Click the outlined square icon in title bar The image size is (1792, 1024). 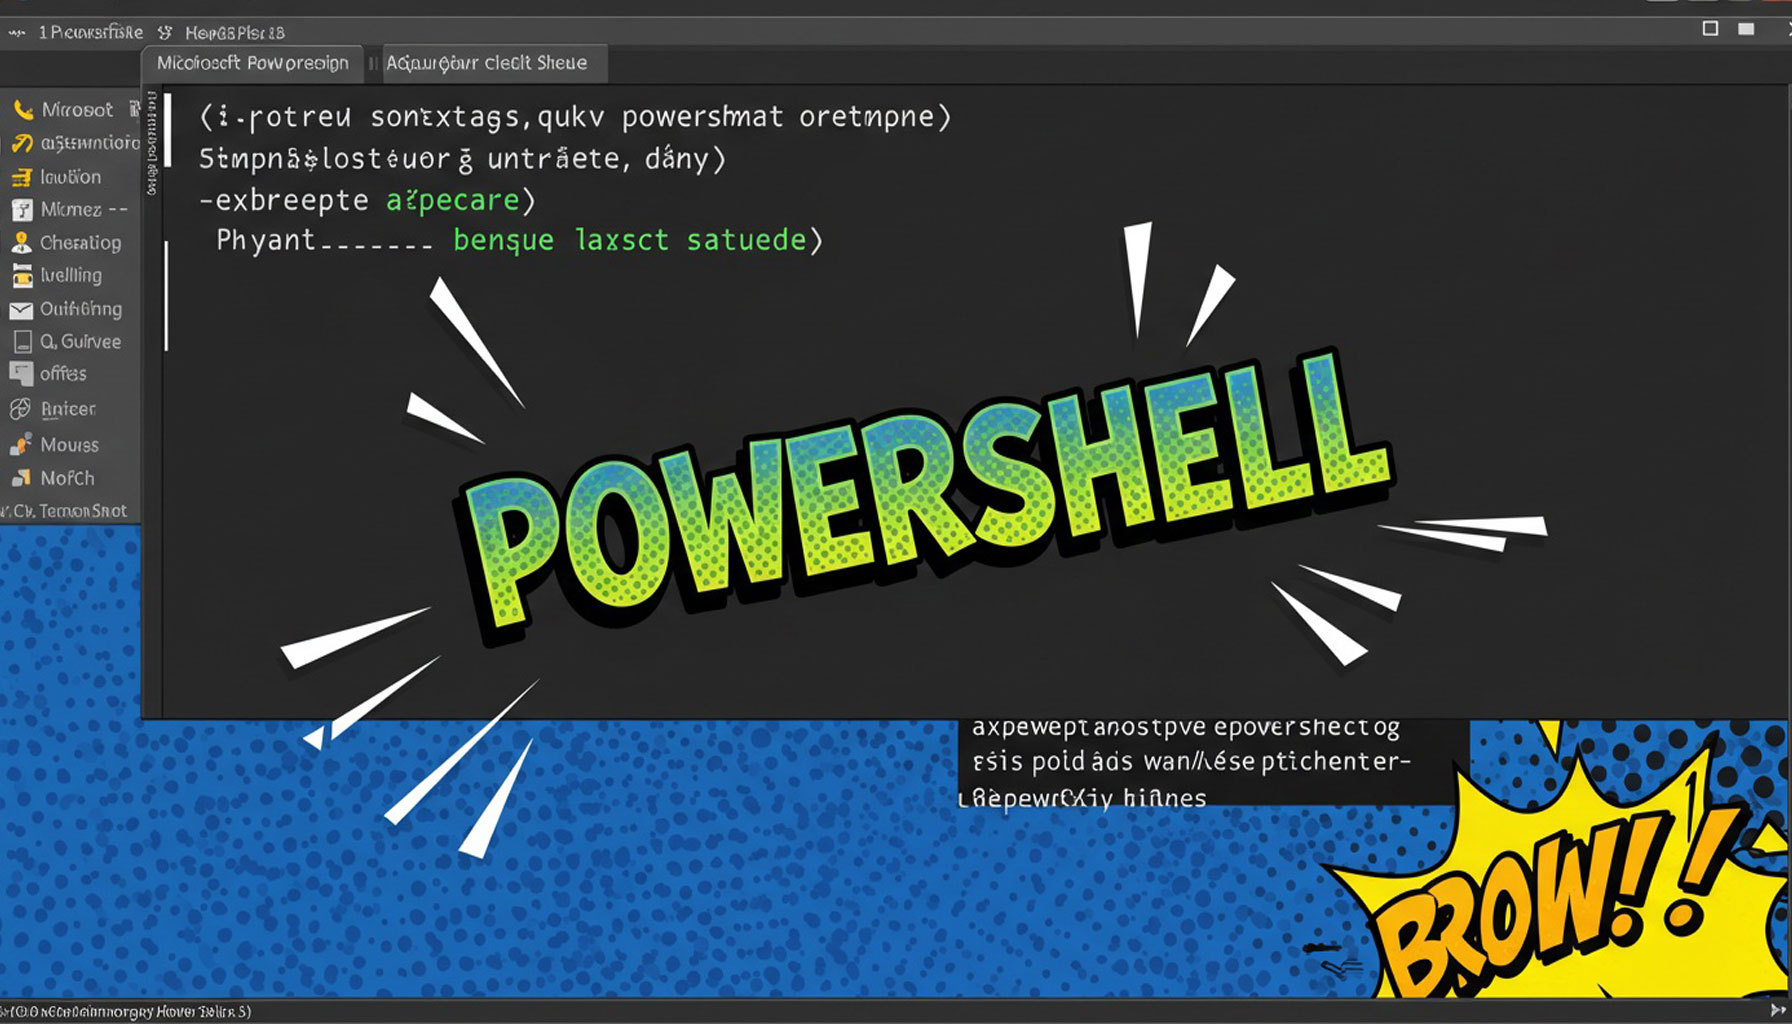click(x=1710, y=29)
